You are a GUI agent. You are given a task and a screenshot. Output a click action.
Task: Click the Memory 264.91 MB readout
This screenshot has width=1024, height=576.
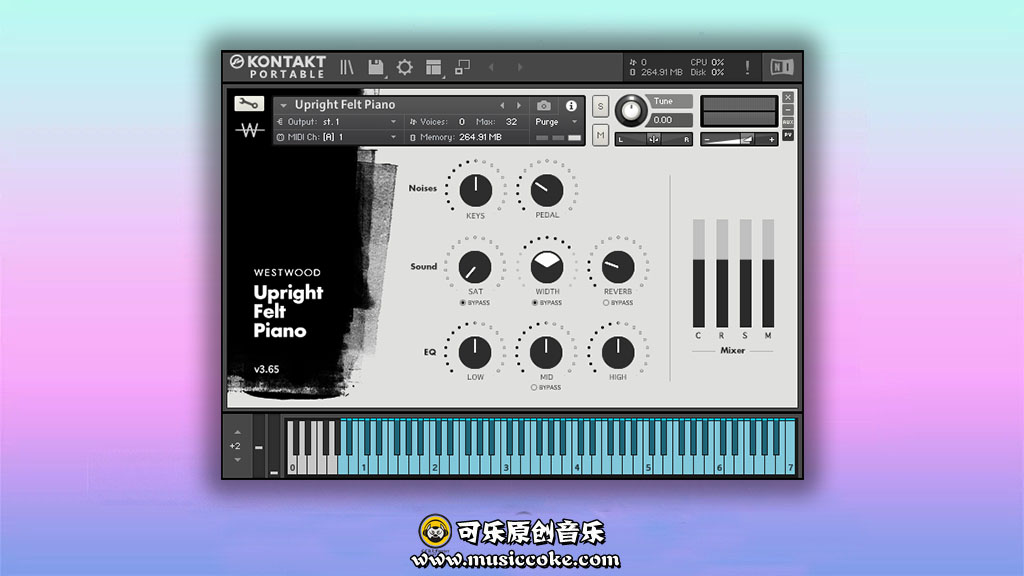[461, 137]
